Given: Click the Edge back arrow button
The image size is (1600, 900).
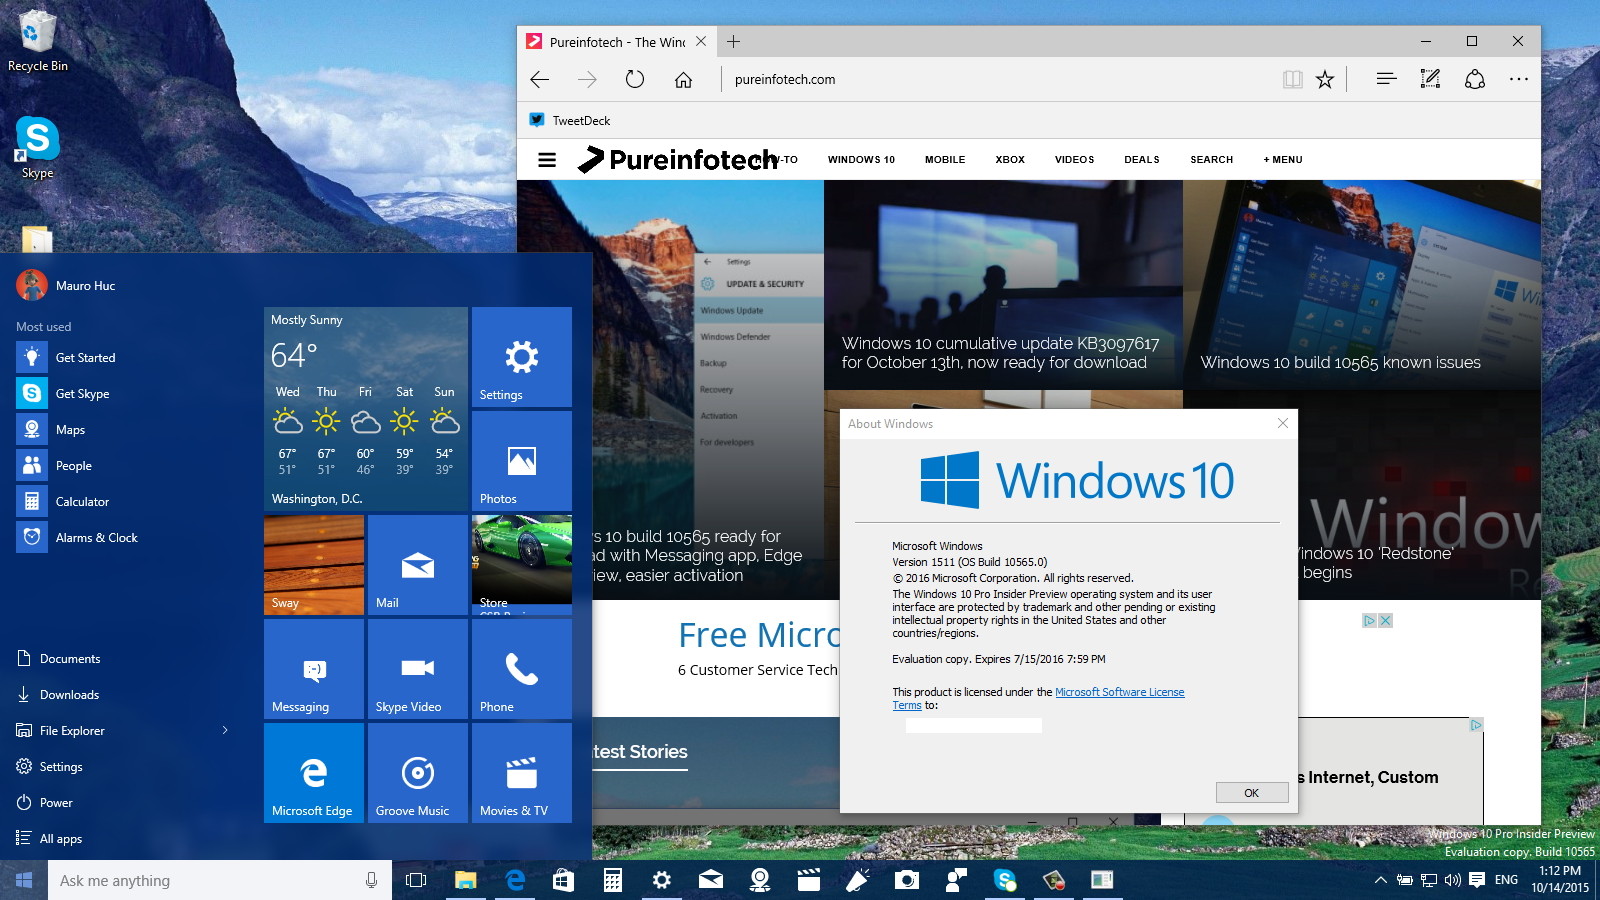Looking at the screenshot, I should (x=540, y=79).
